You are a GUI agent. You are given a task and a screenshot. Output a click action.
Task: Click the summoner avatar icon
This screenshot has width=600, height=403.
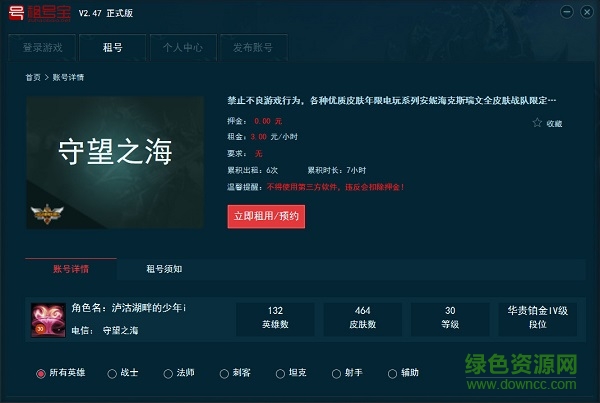coord(48,320)
